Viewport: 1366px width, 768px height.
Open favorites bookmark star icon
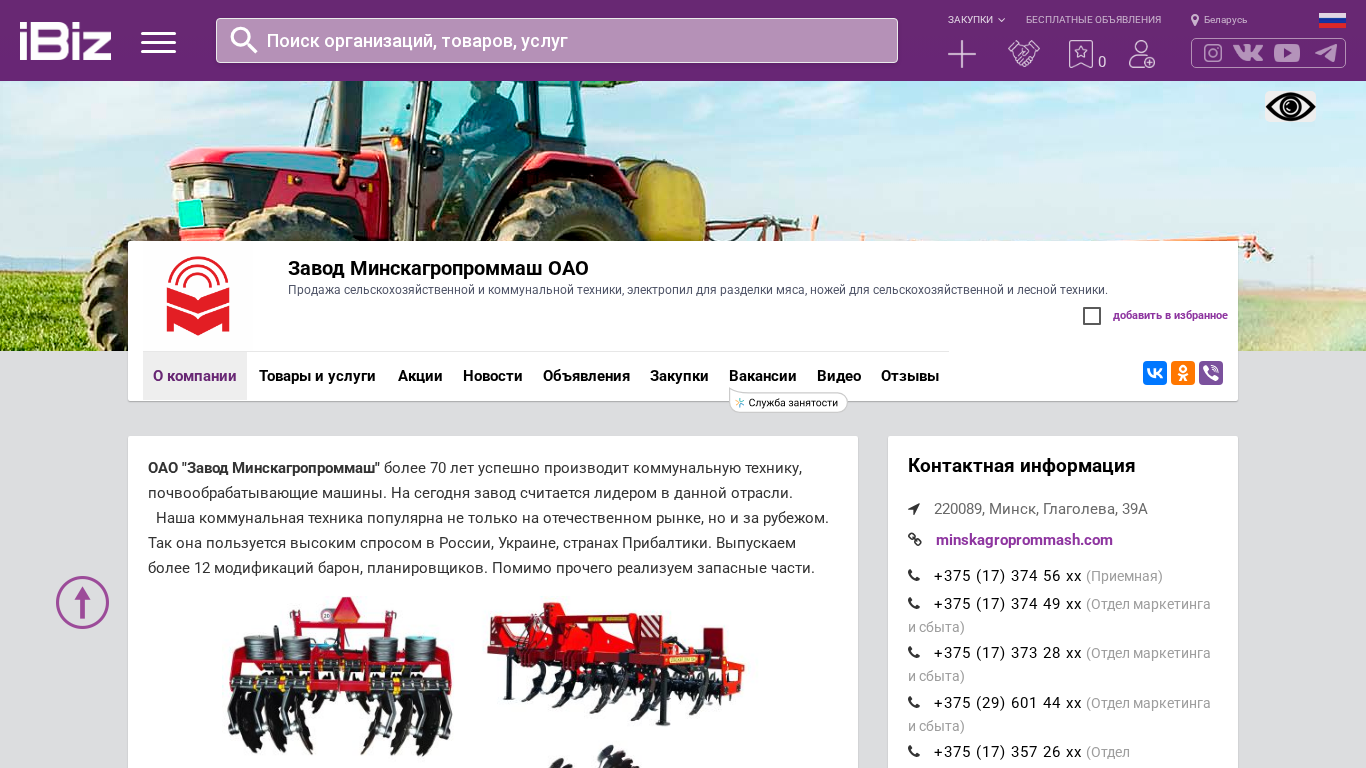[x=1081, y=54]
